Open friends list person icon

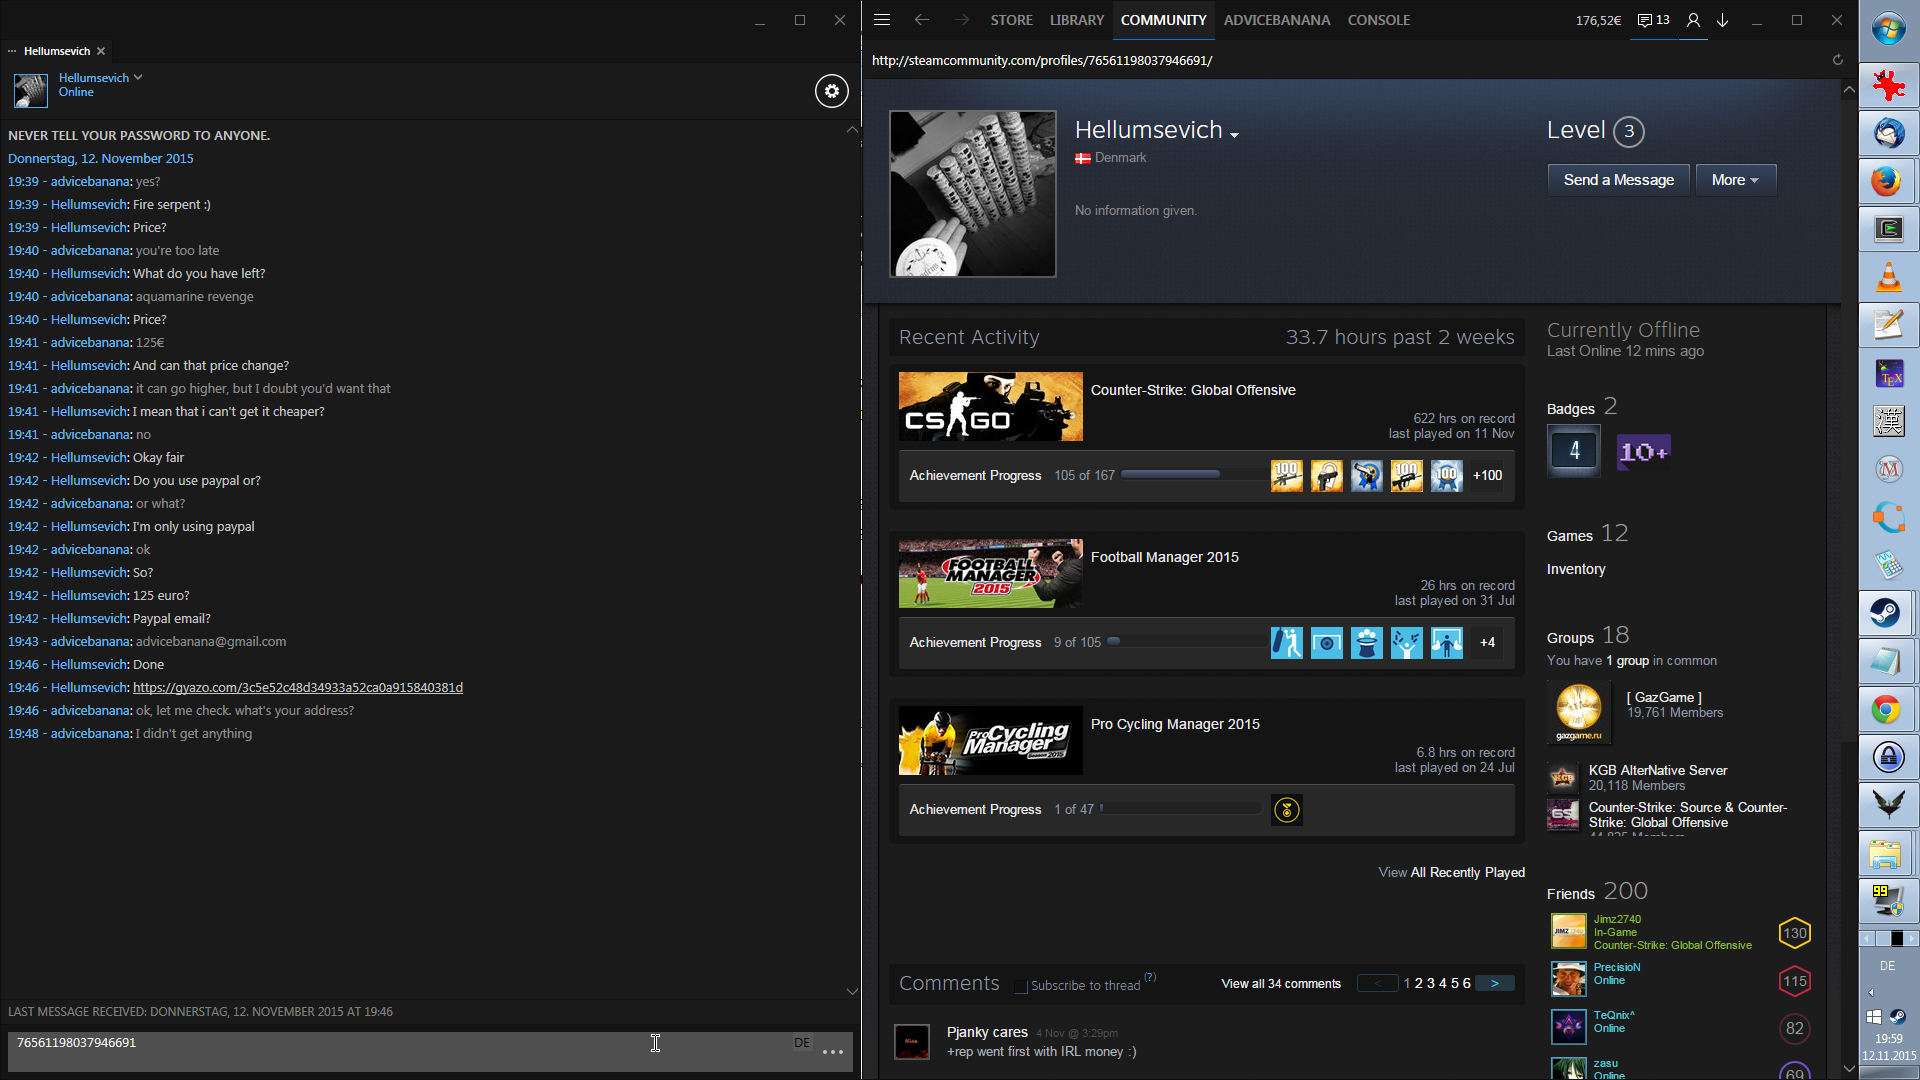1693,20
